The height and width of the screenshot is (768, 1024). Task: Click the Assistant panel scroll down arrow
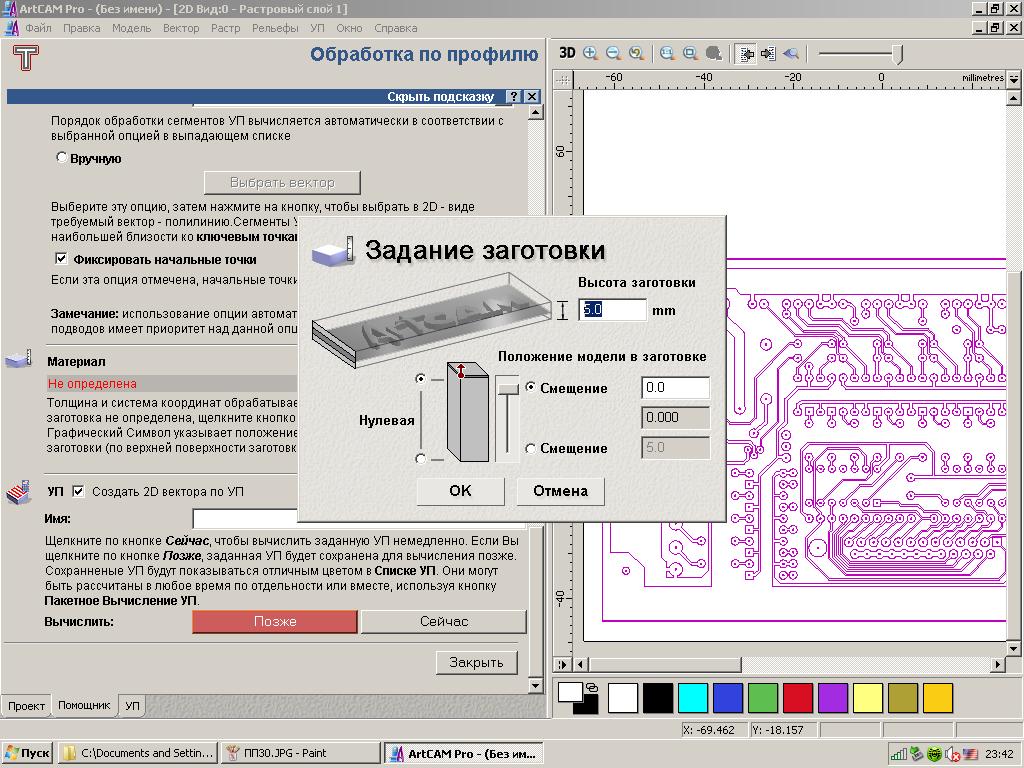(x=536, y=686)
